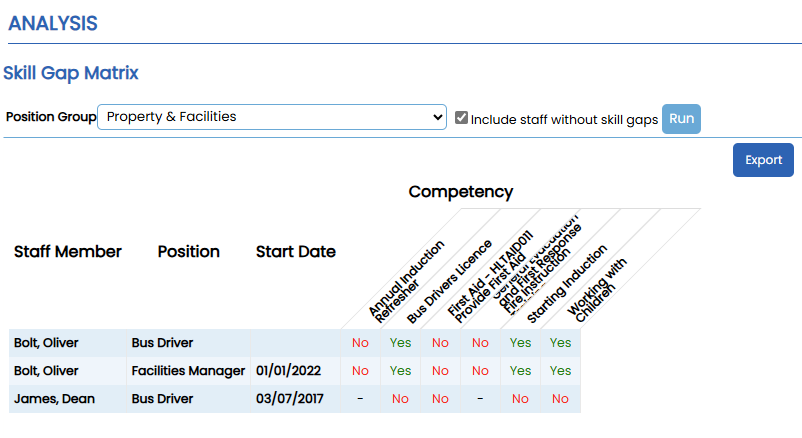Open the Position Group dropdown
This screenshot has width=802, height=438.
pyautogui.click(x=272, y=117)
